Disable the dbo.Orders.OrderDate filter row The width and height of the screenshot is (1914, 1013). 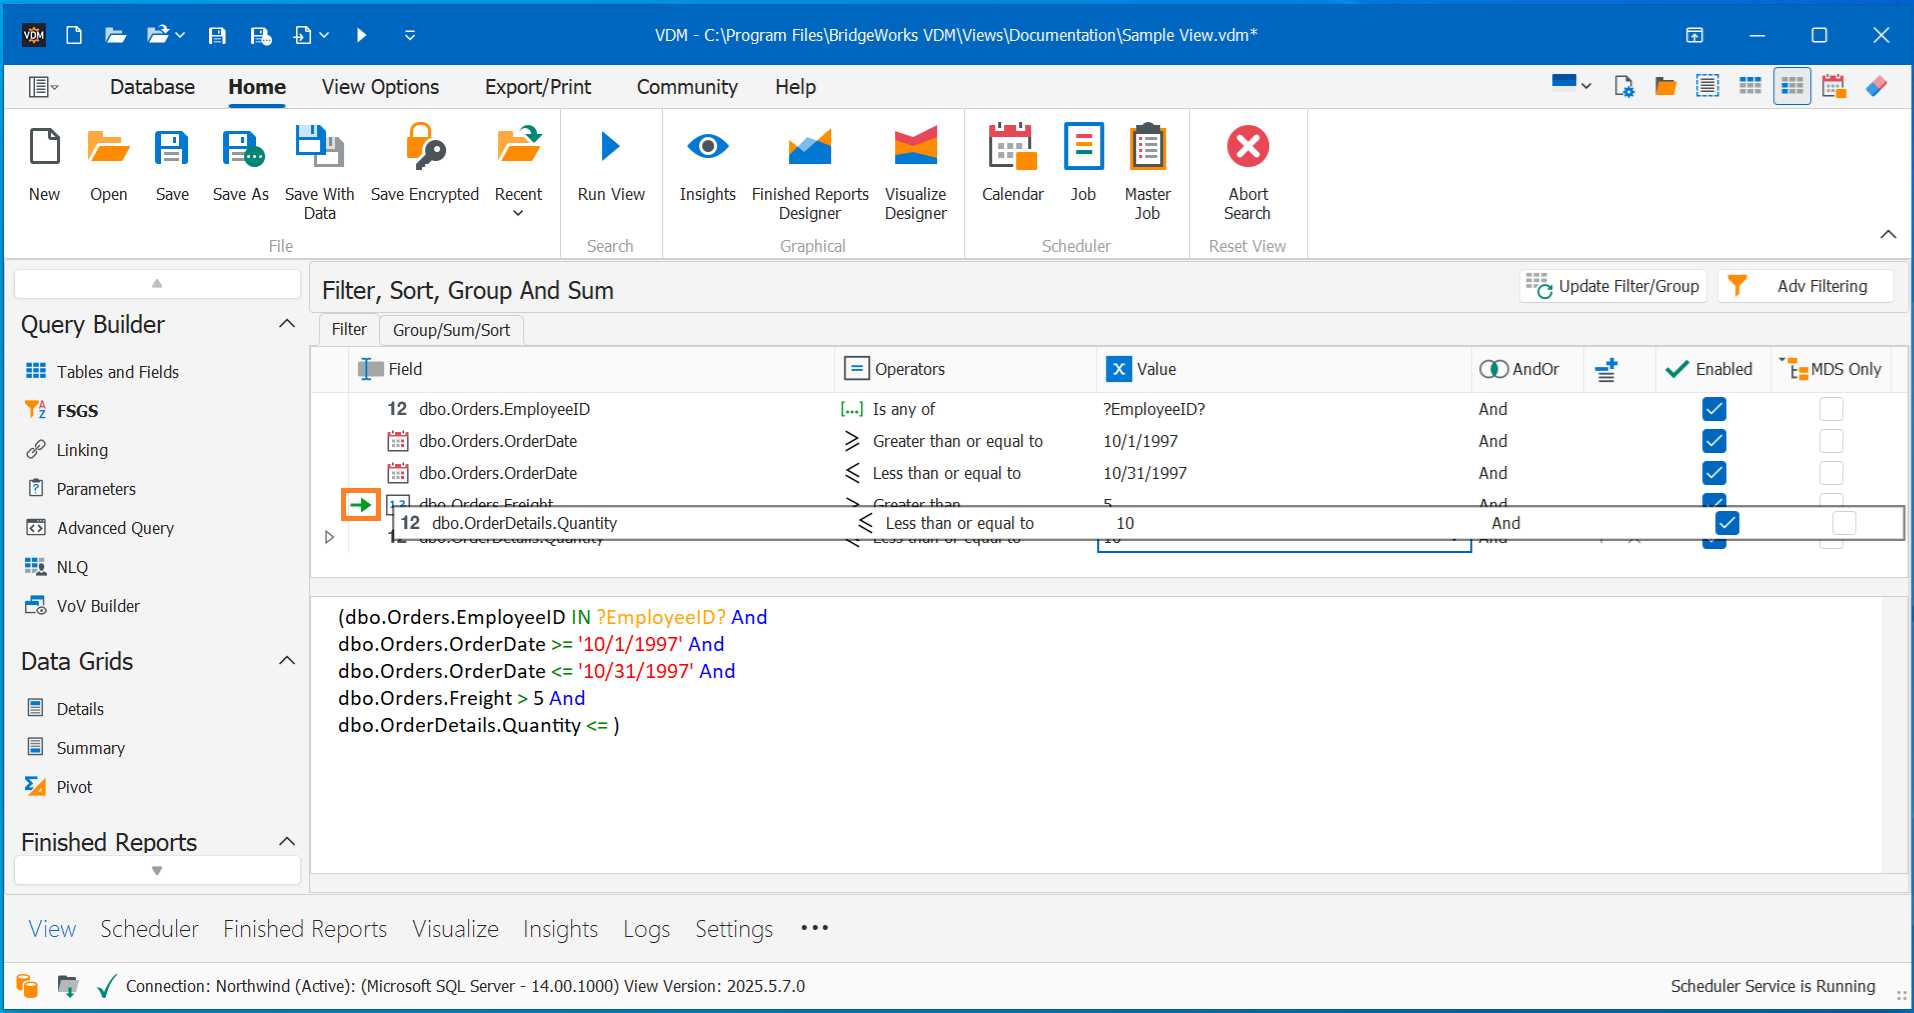pyautogui.click(x=1714, y=441)
